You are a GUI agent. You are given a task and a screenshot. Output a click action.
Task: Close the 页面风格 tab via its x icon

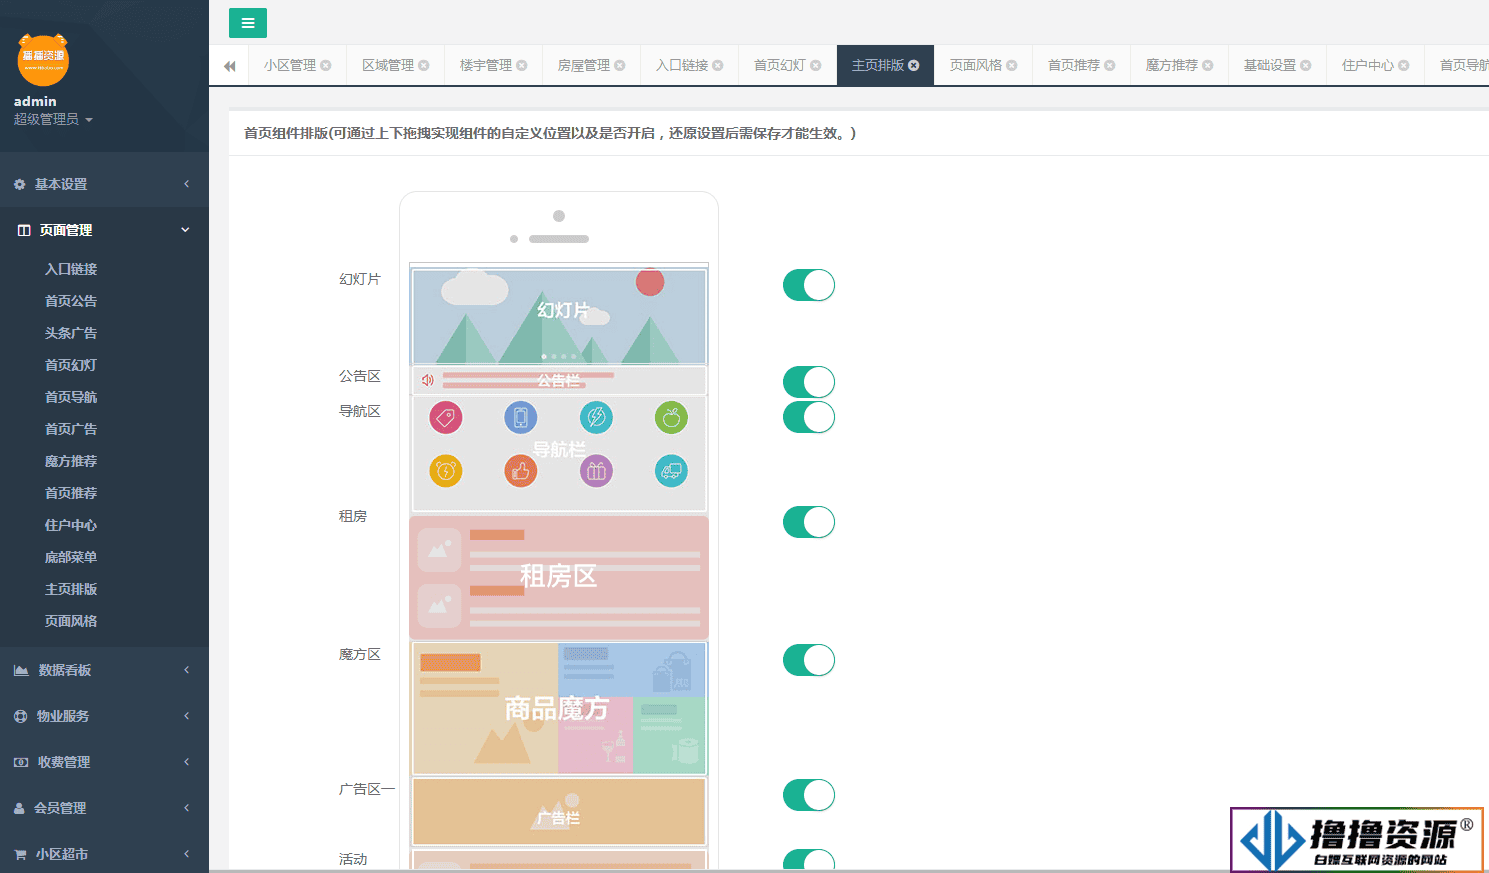coord(1012,65)
